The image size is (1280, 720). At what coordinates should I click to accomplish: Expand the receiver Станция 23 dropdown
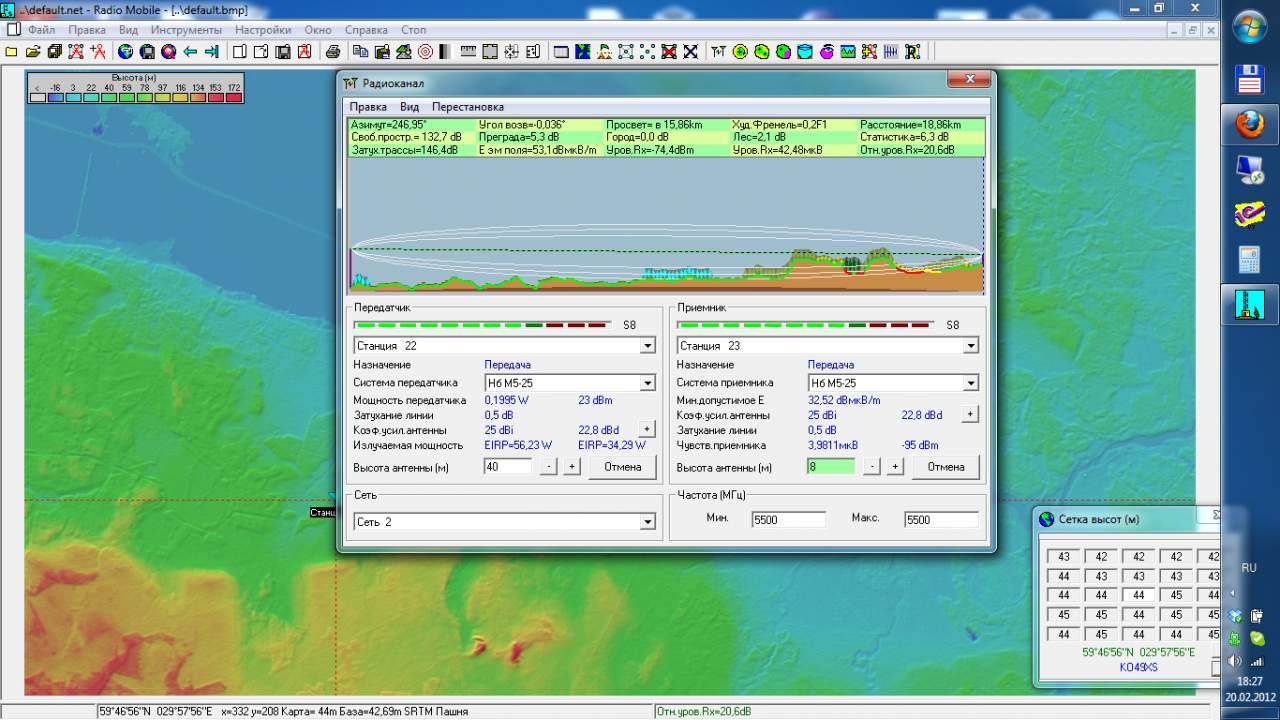click(x=970, y=346)
